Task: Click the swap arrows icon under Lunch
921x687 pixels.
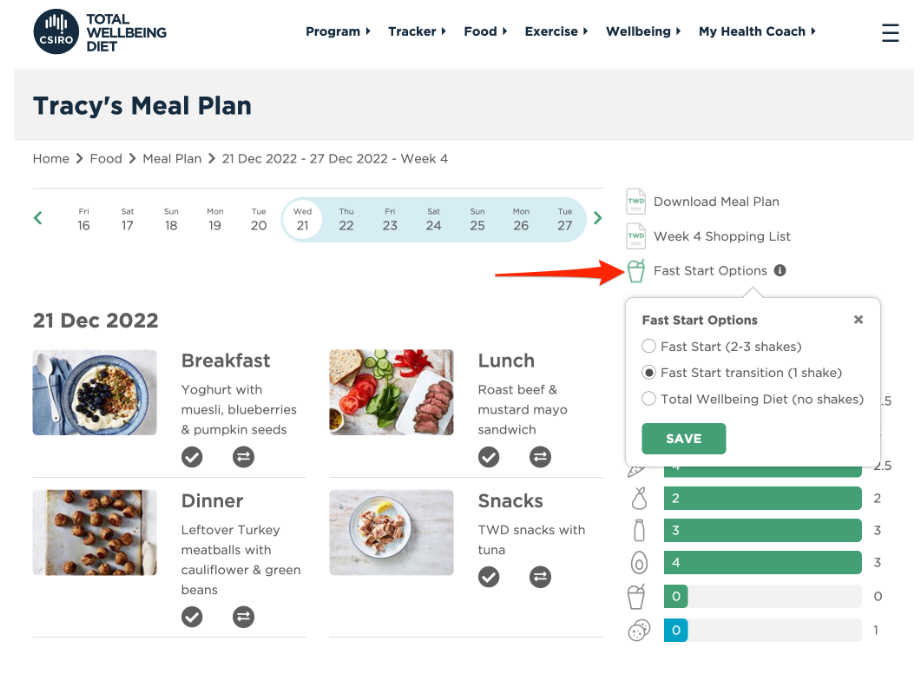Action: [540, 457]
